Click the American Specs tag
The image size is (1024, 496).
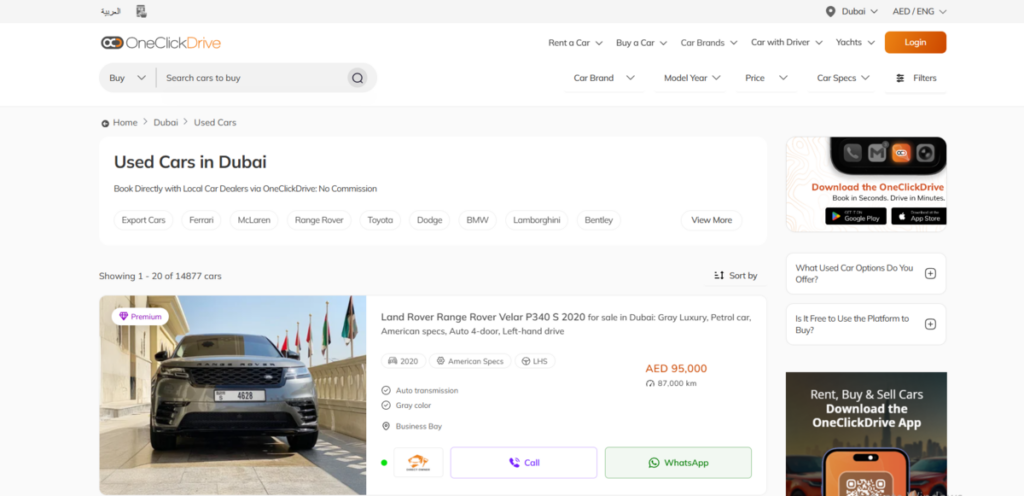point(470,361)
